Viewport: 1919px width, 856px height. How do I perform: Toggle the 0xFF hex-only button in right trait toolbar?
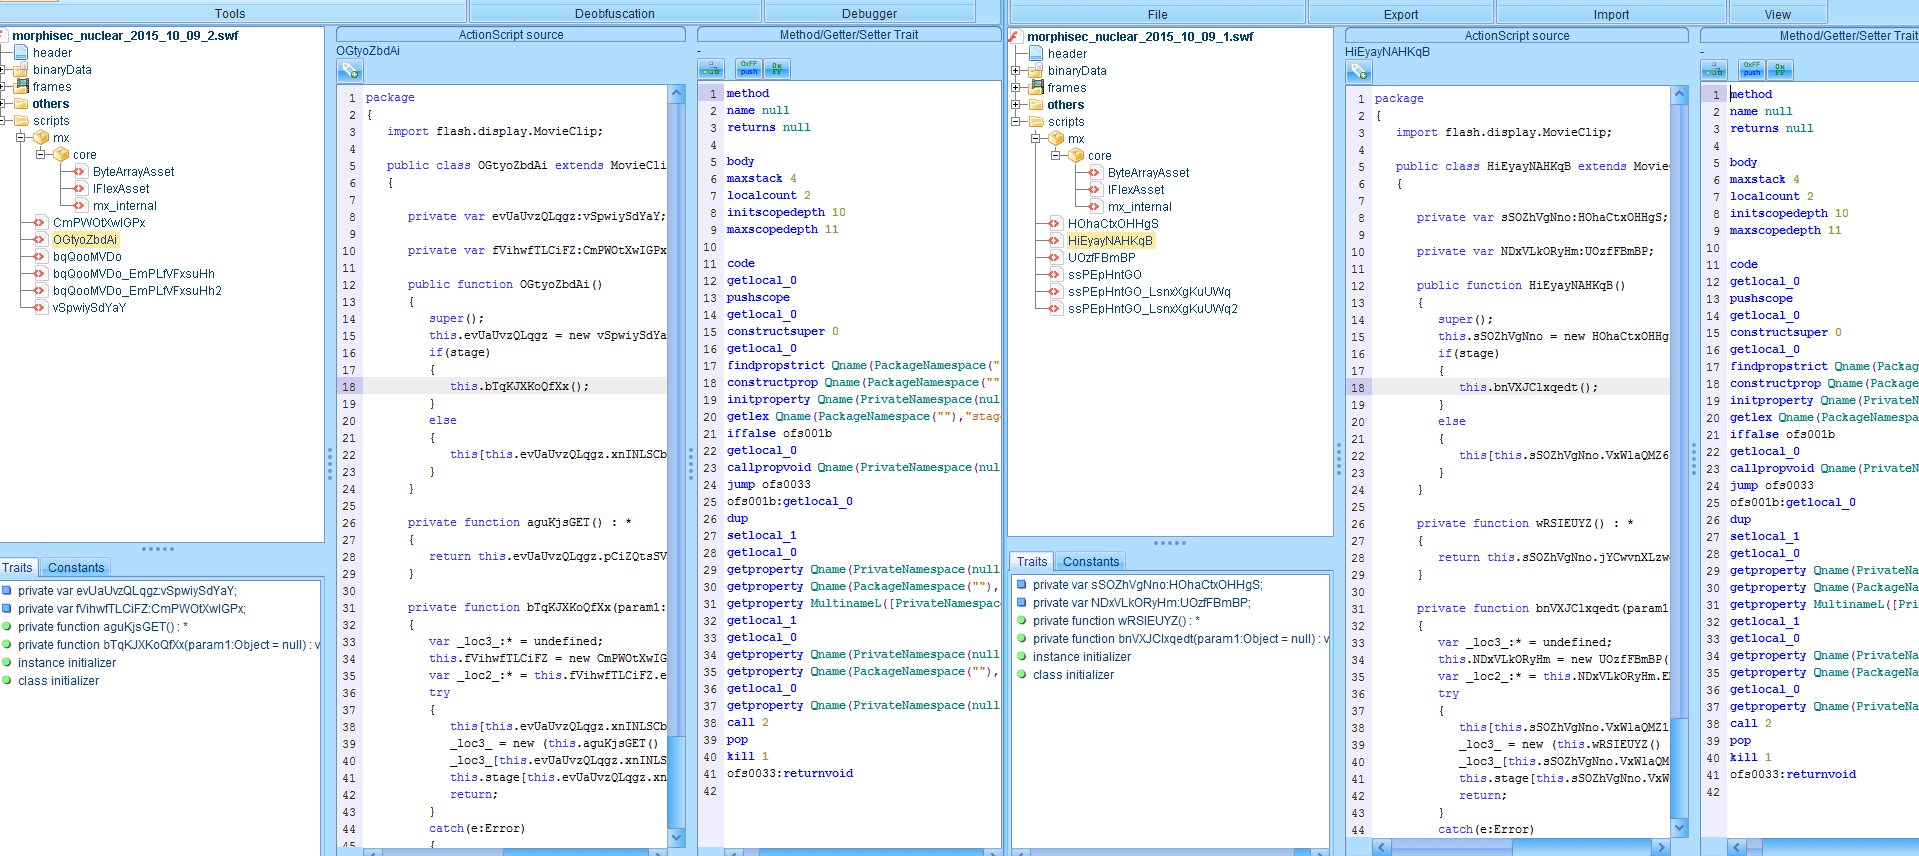(x=1780, y=69)
